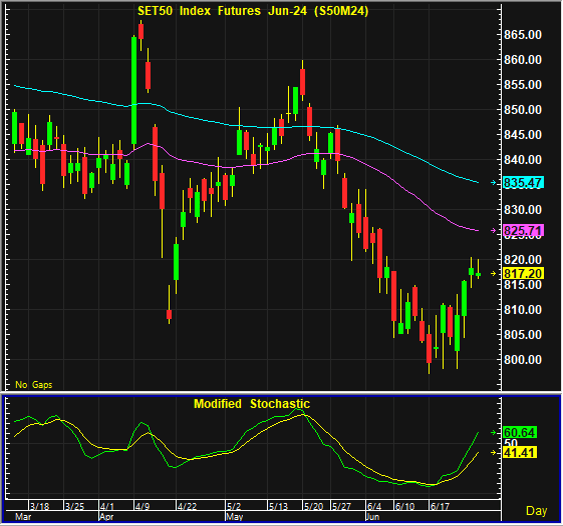Click the 4/22 date marker
The width and height of the screenshot is (563, 526).
187,506
